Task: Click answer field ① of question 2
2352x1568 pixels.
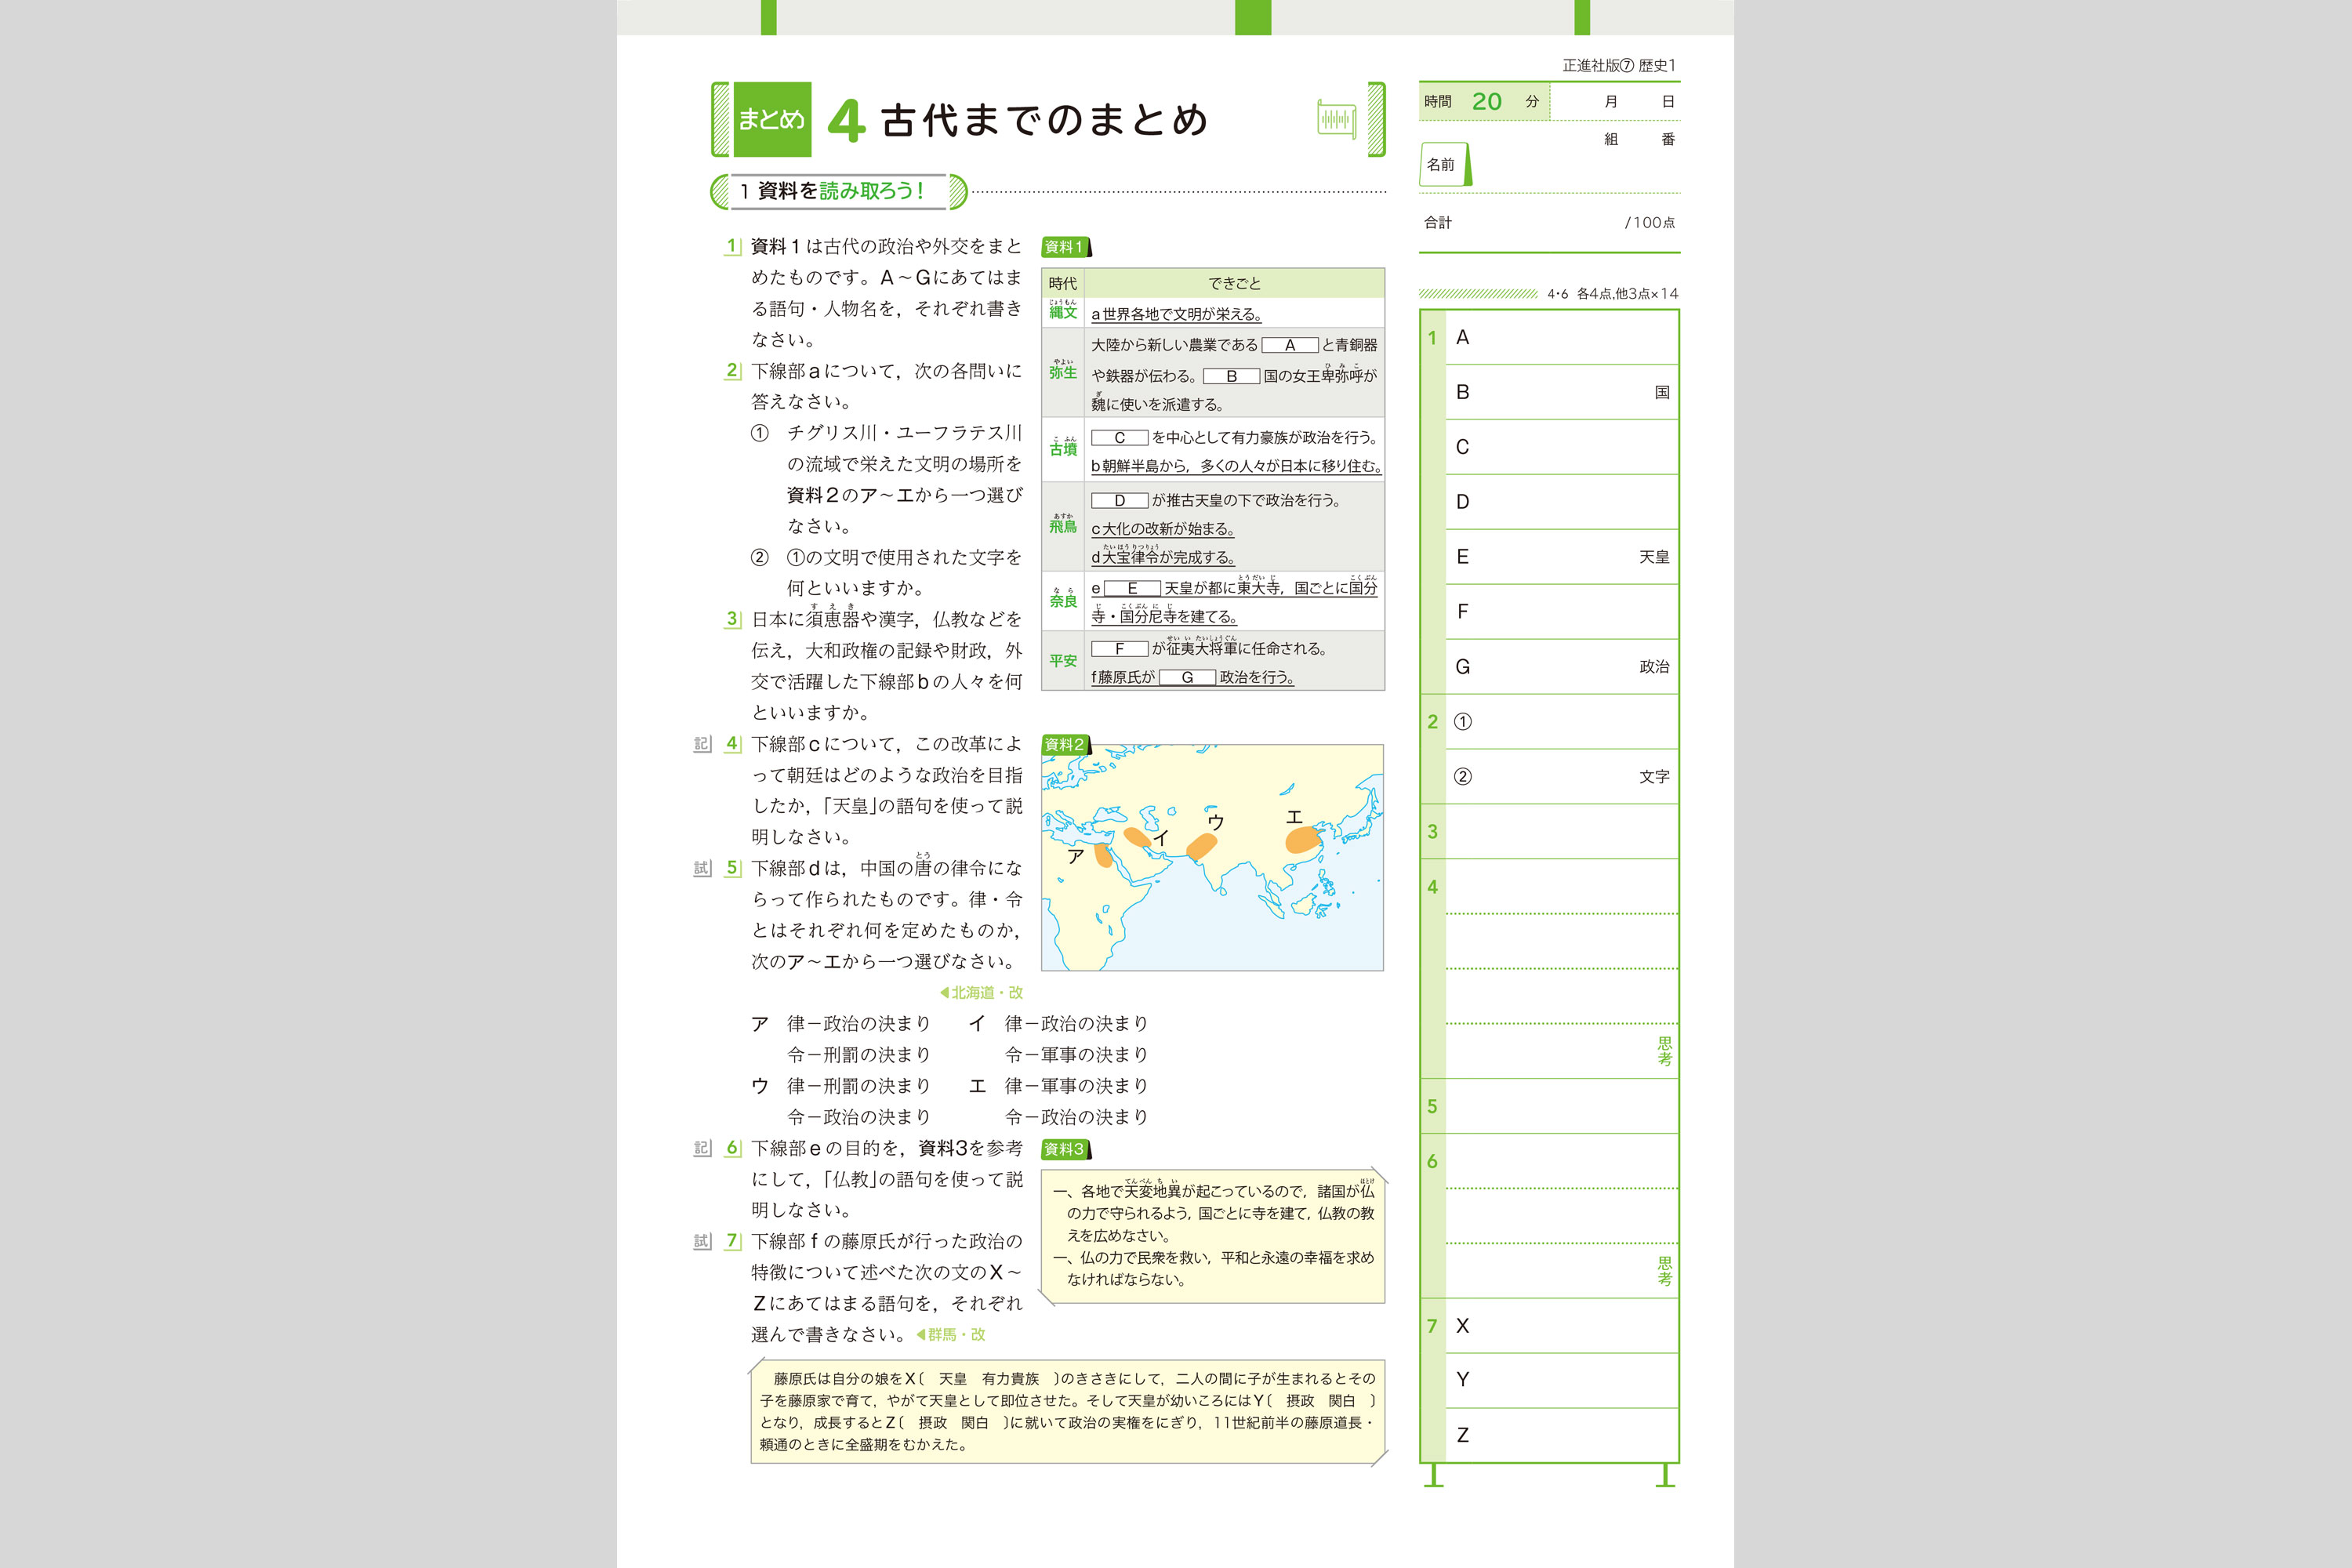Action: pos(1562,722)
